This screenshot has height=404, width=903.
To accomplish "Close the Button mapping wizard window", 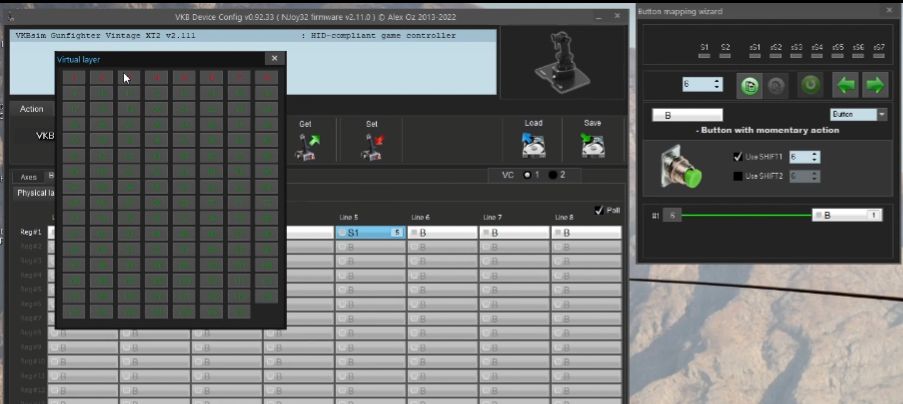I will pos(890,10).
